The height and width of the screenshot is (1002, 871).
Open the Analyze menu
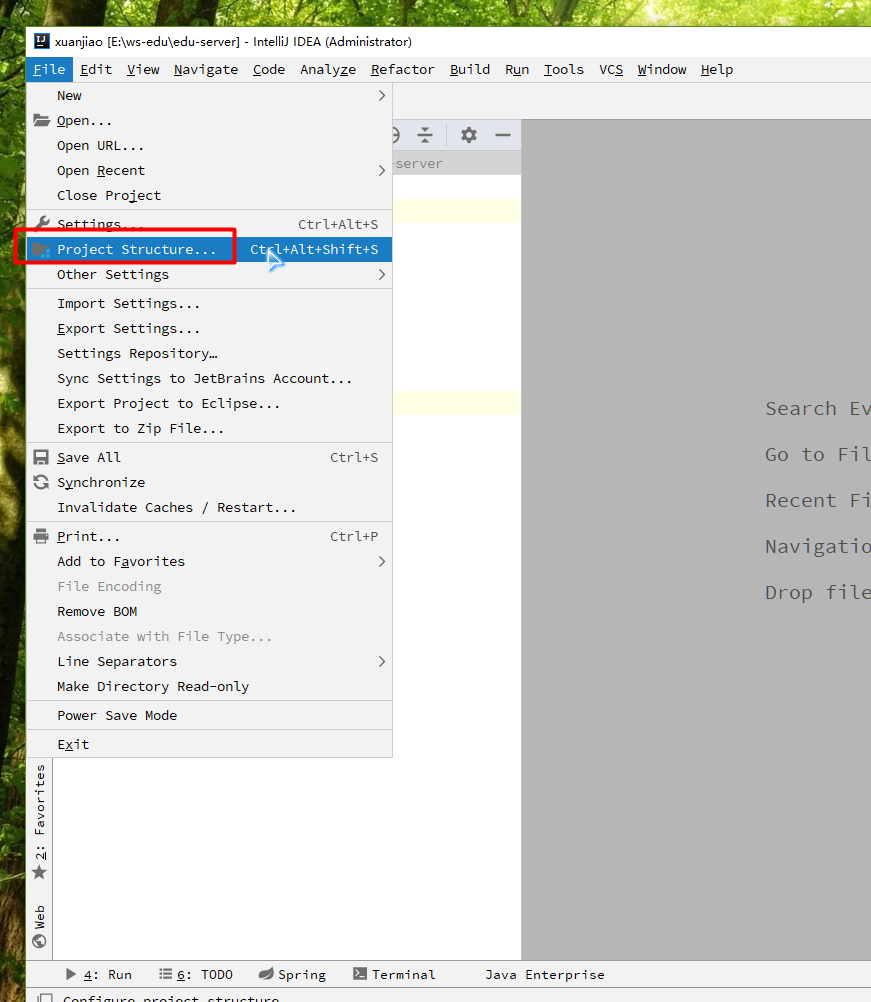tap(328, 70)
